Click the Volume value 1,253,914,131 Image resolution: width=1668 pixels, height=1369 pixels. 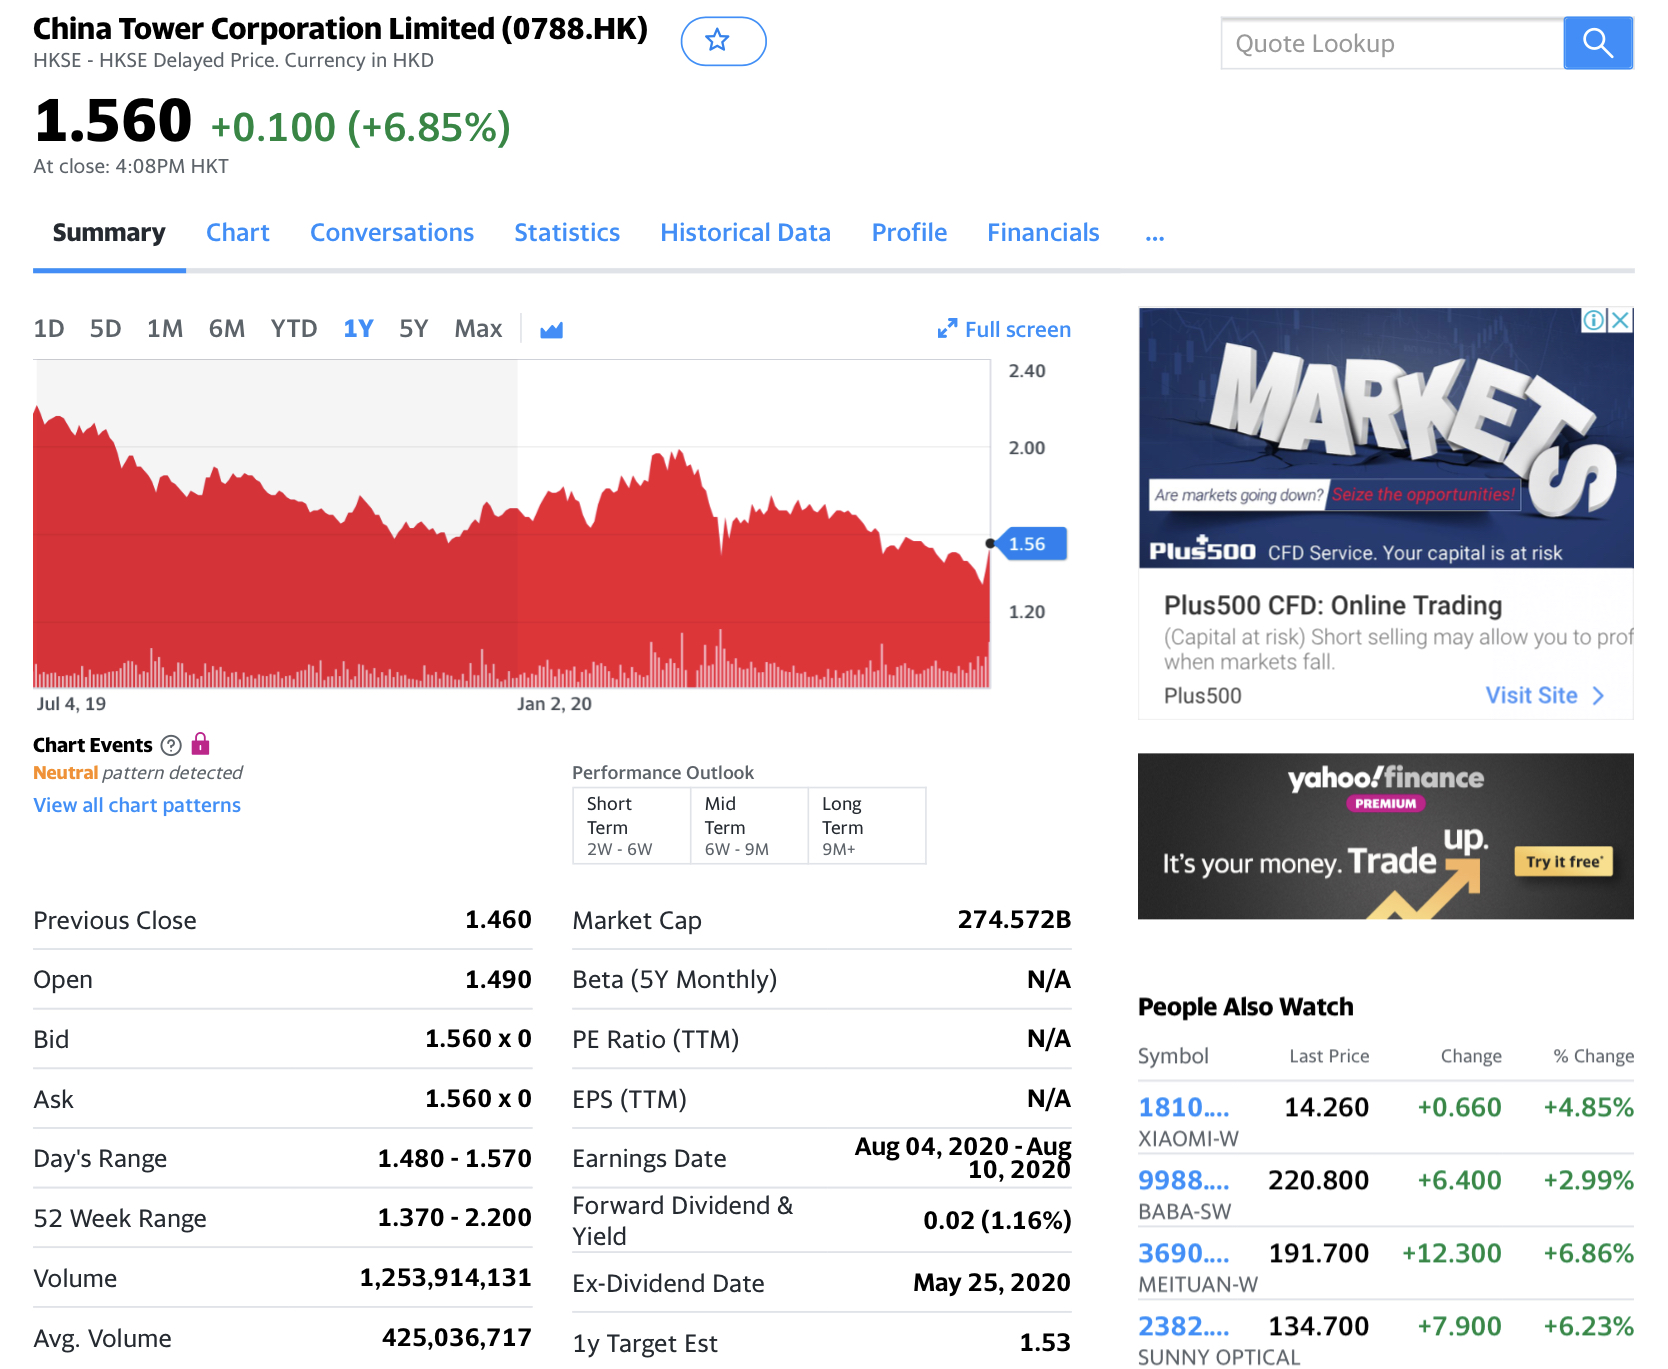pyautogui.click(x=445, y=1278)
